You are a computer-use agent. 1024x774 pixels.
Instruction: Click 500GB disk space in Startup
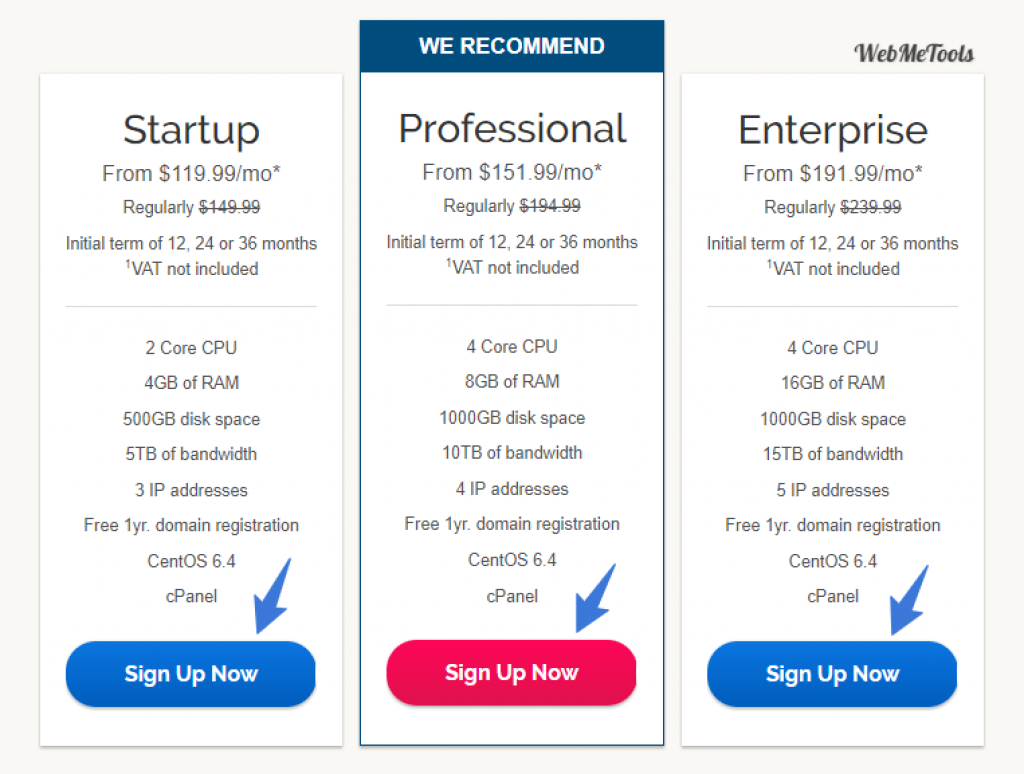191,419
